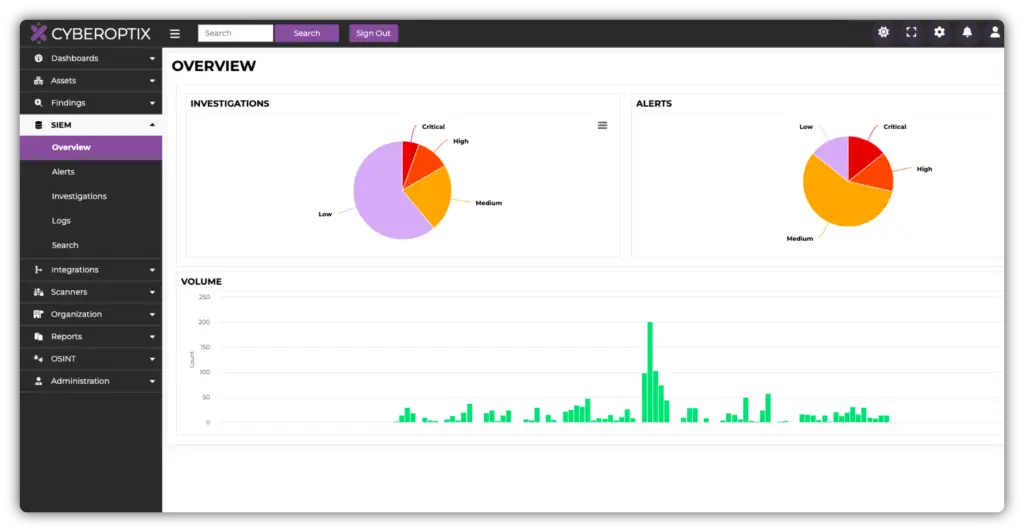The width and height of the screenshot is (1024, 532).
Task: Collapse the SIEM section arrow
Action: pyautogui.click(x=152, y=125)
